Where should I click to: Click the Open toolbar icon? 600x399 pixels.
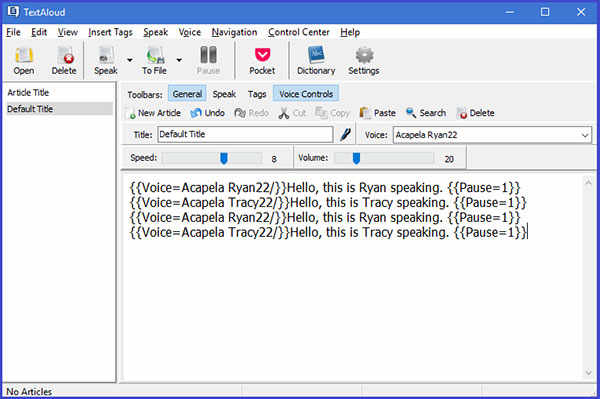[x=24, y=56]
